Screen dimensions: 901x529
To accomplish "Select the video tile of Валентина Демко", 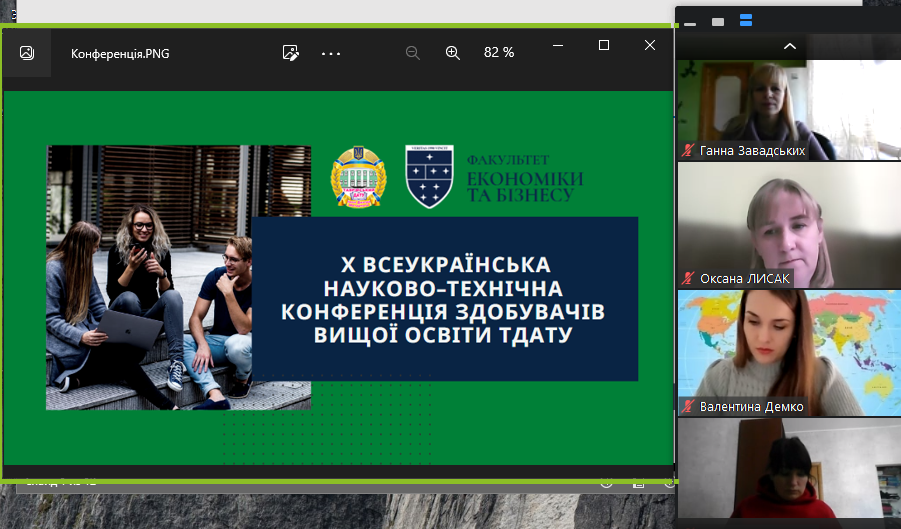I will (790, 353).
